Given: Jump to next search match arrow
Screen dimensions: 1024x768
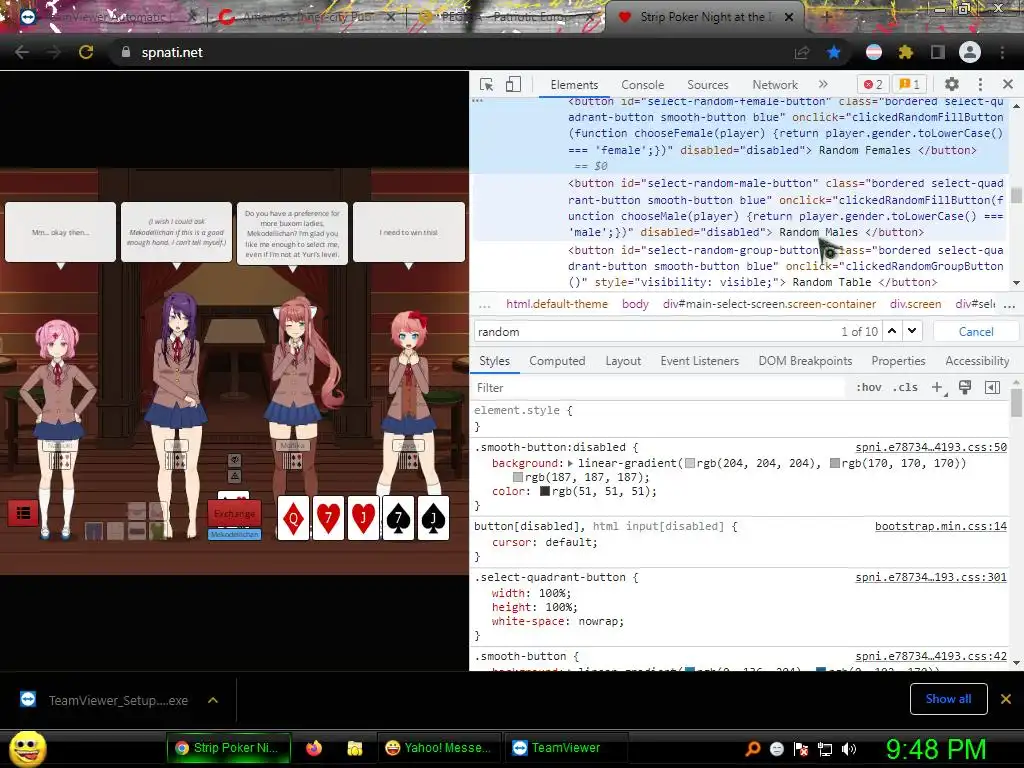Looking at the screenshot, I should (x=912, y=331).
